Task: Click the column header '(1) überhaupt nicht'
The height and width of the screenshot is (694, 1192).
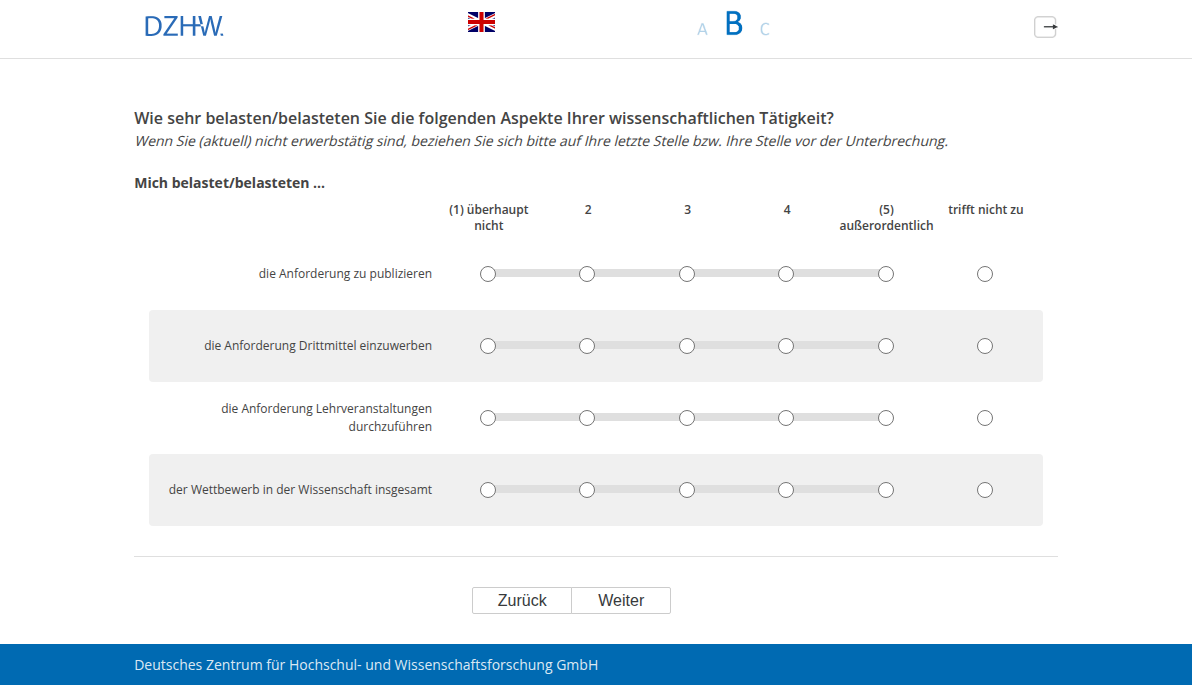Action: [x=489, y=217]
